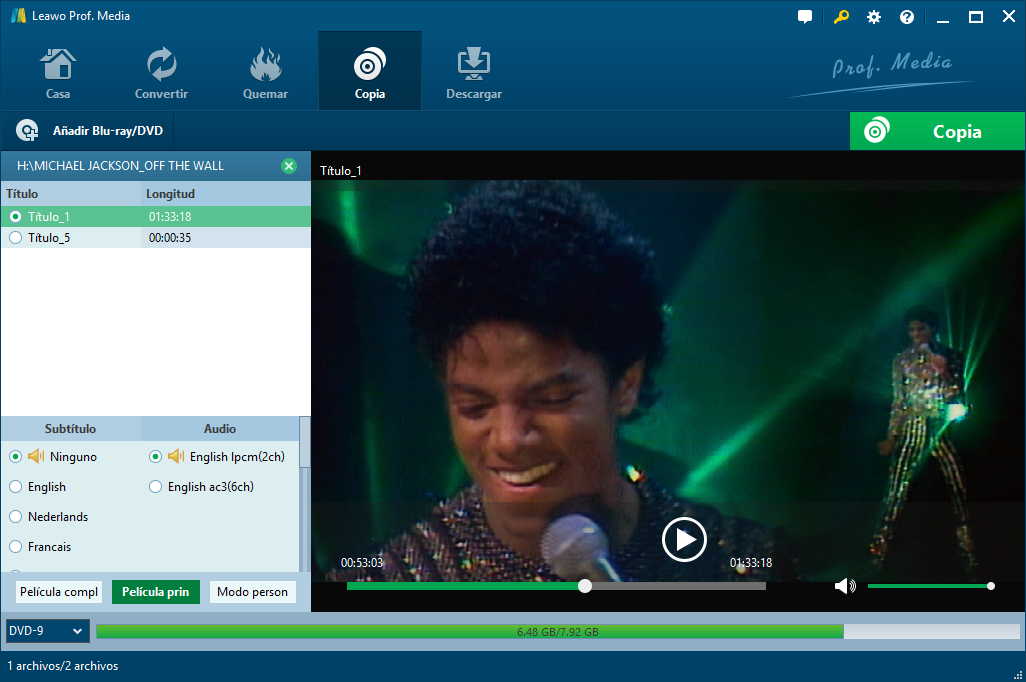This screenshot has width=1026, height=682.
Task: Click the 01:33:18 total time in the player
Action: coord(751,563)
